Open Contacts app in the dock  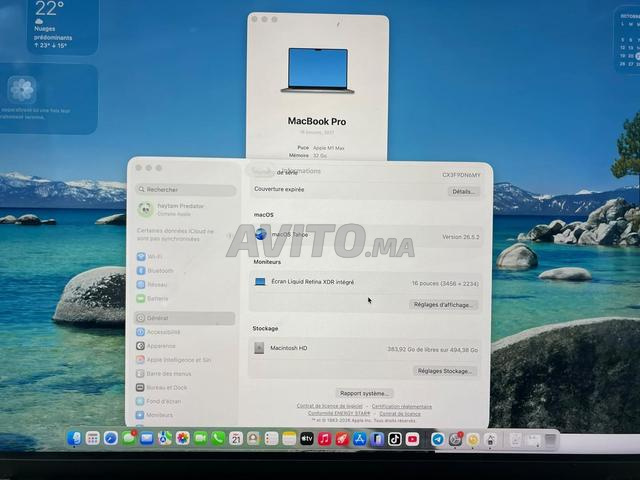(x=253, y=439)
